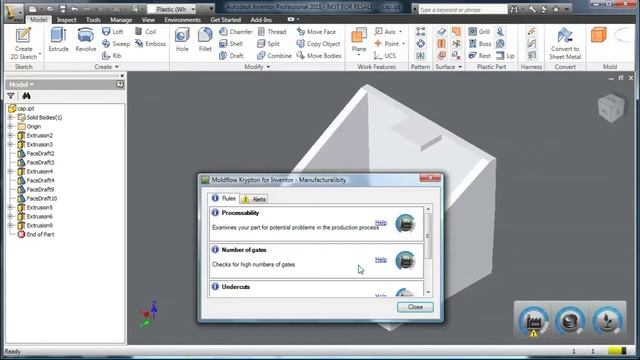The image size is (640, 360).
Task: Select FaceDraft10 in the browser
Action: pyautogui.click(x=37, y=198)
